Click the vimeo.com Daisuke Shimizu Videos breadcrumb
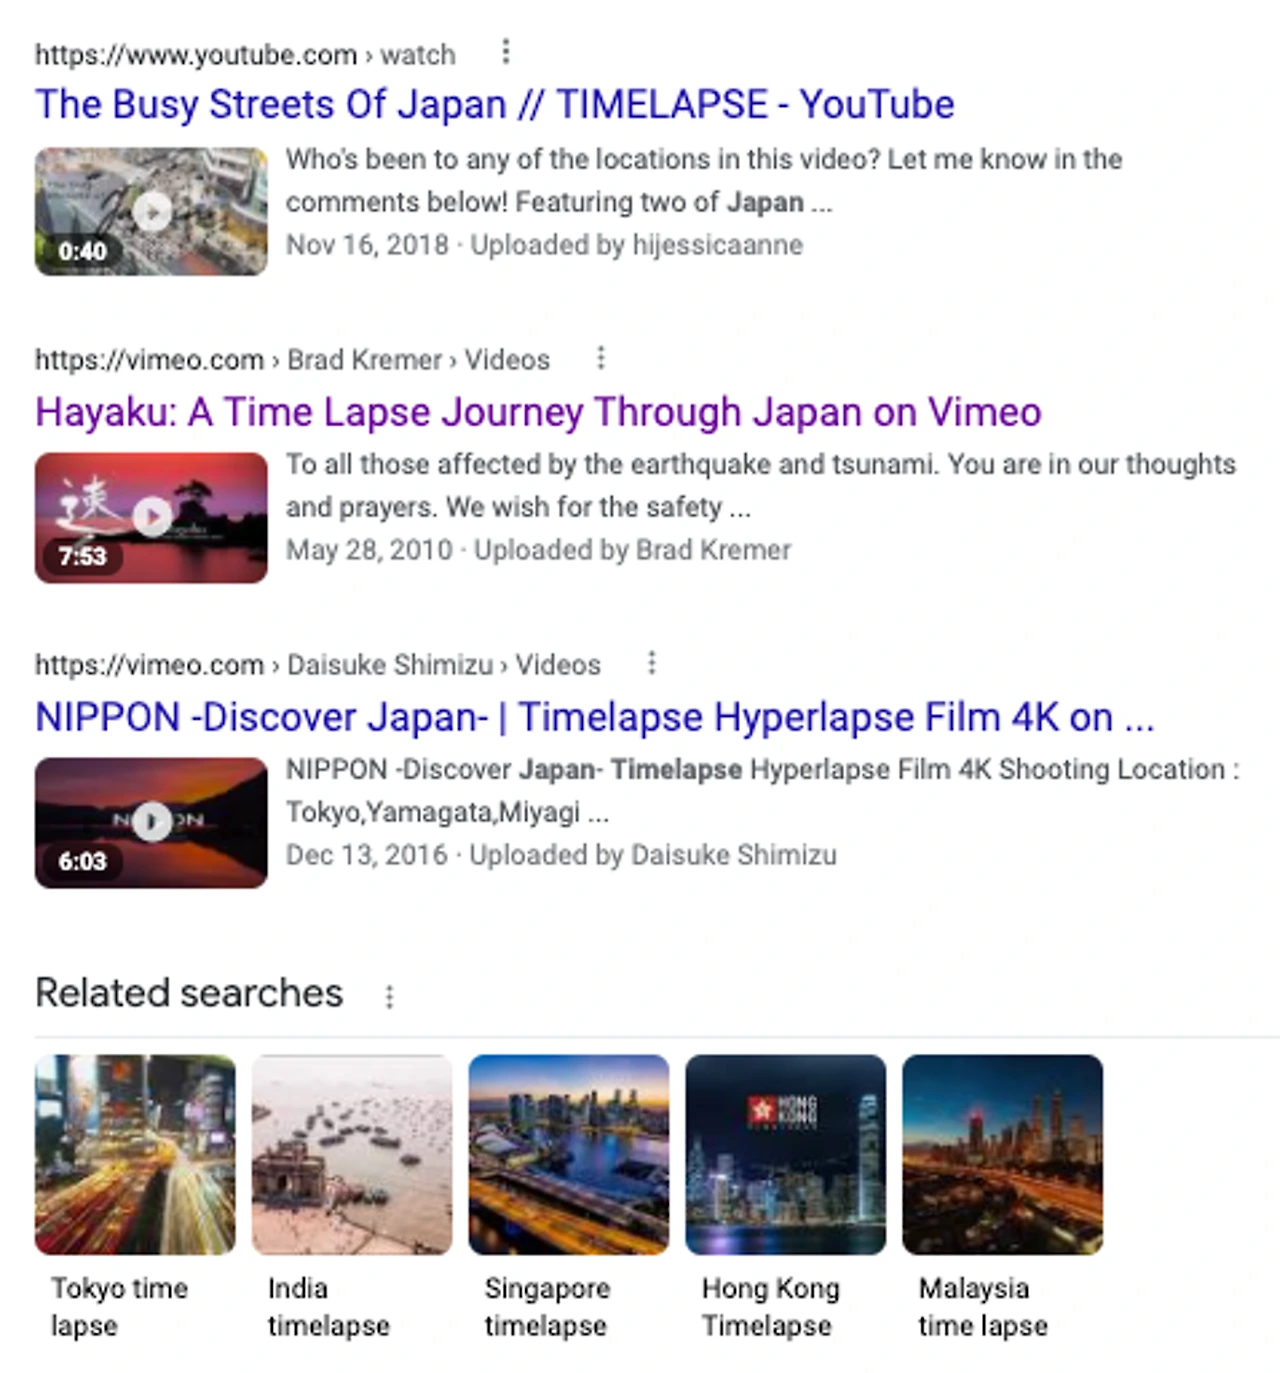This screenshot has width=1280, height=1373. (x=318, y=665)
